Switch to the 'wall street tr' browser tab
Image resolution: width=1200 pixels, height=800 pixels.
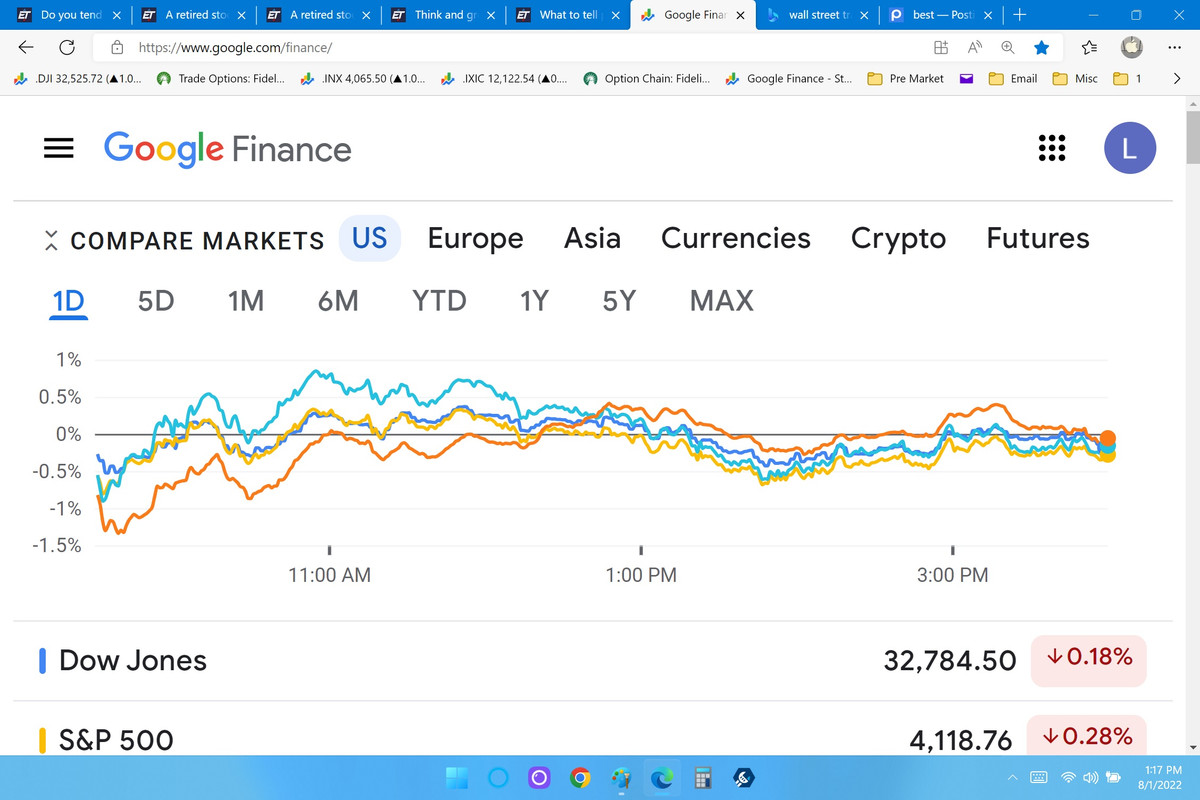[x=816, y=15]
